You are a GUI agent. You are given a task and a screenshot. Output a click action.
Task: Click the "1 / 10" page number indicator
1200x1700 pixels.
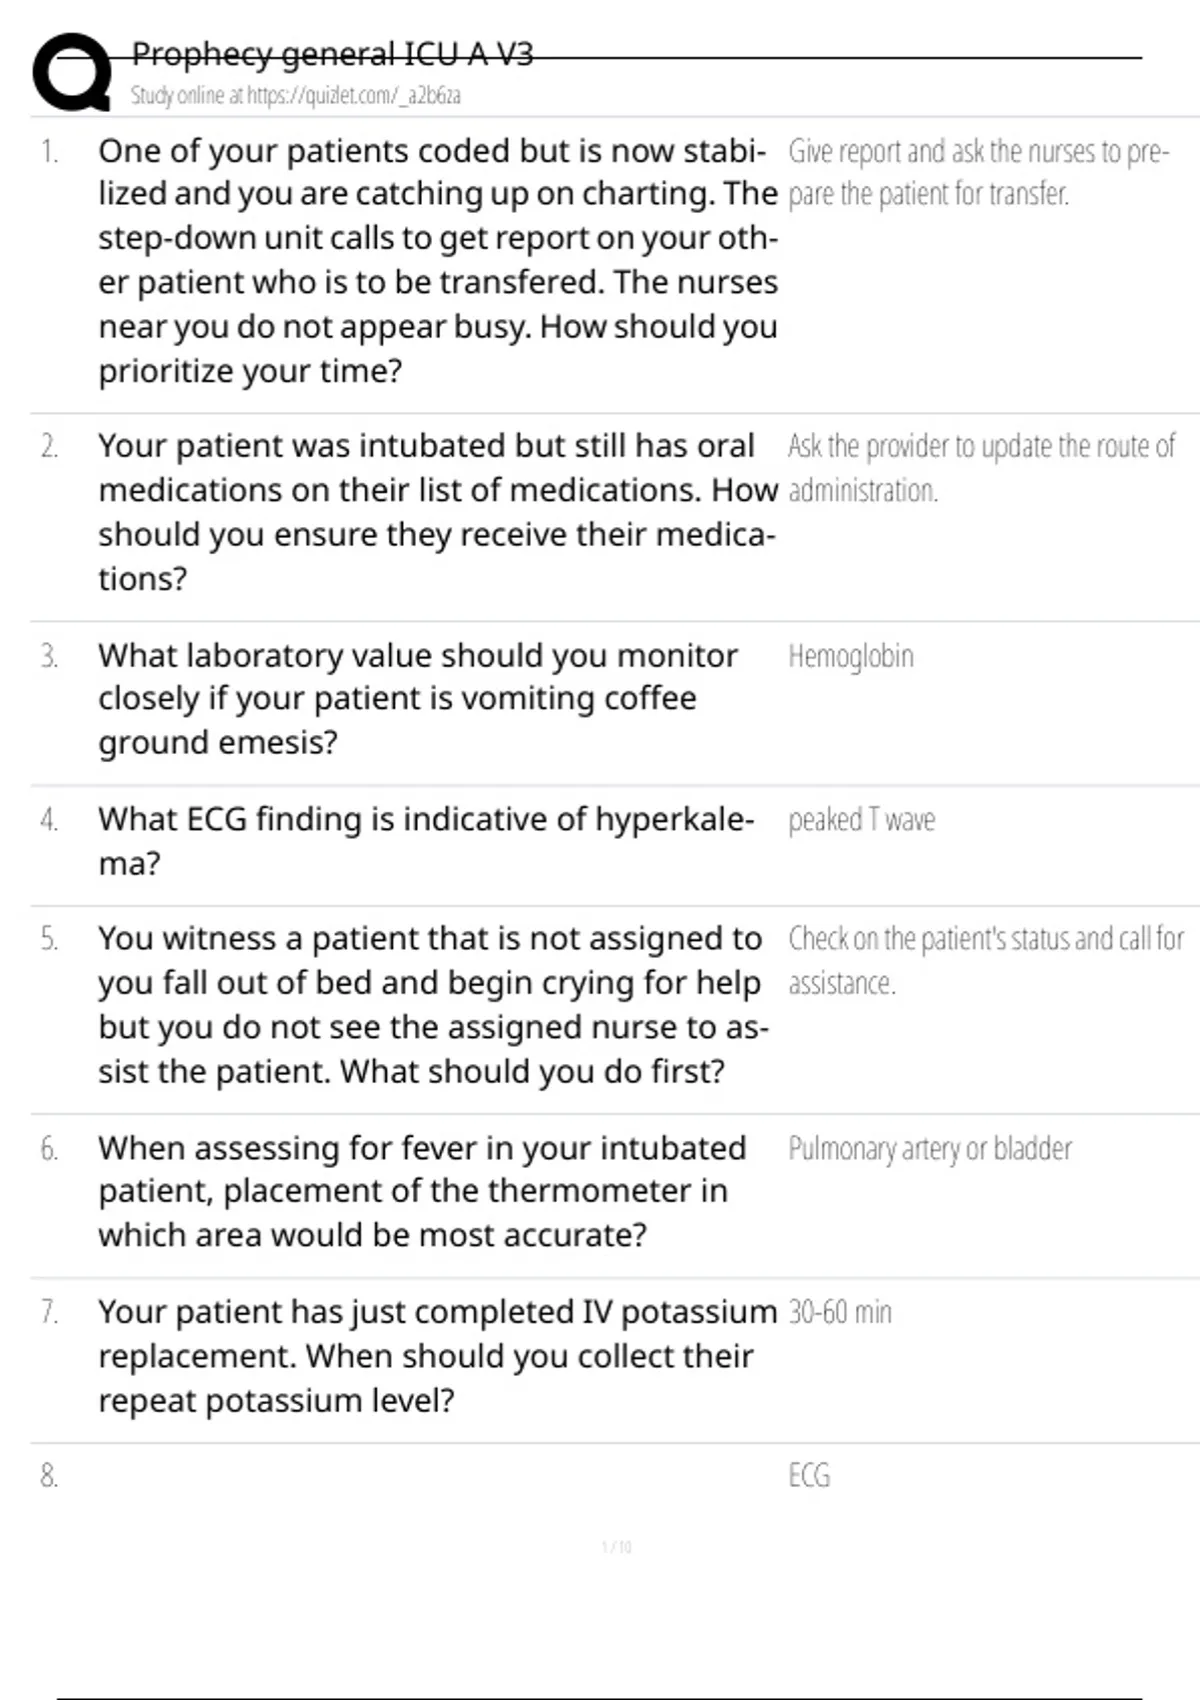[x=616, y=1547]
